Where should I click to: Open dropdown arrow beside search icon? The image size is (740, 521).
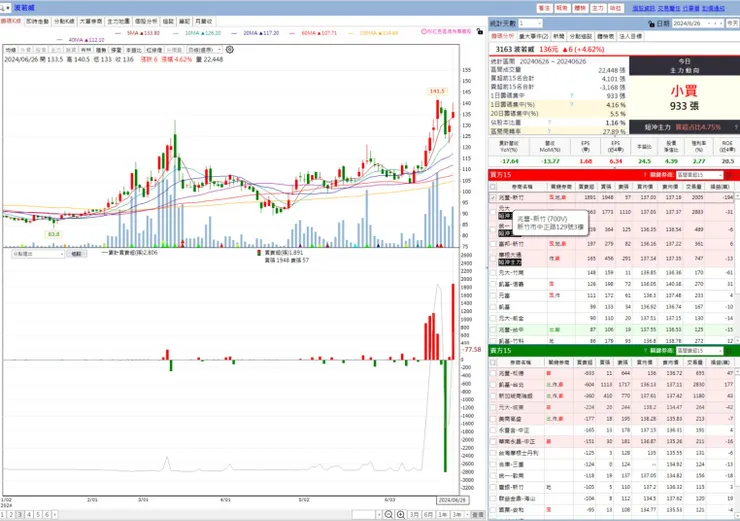(8, 8)
